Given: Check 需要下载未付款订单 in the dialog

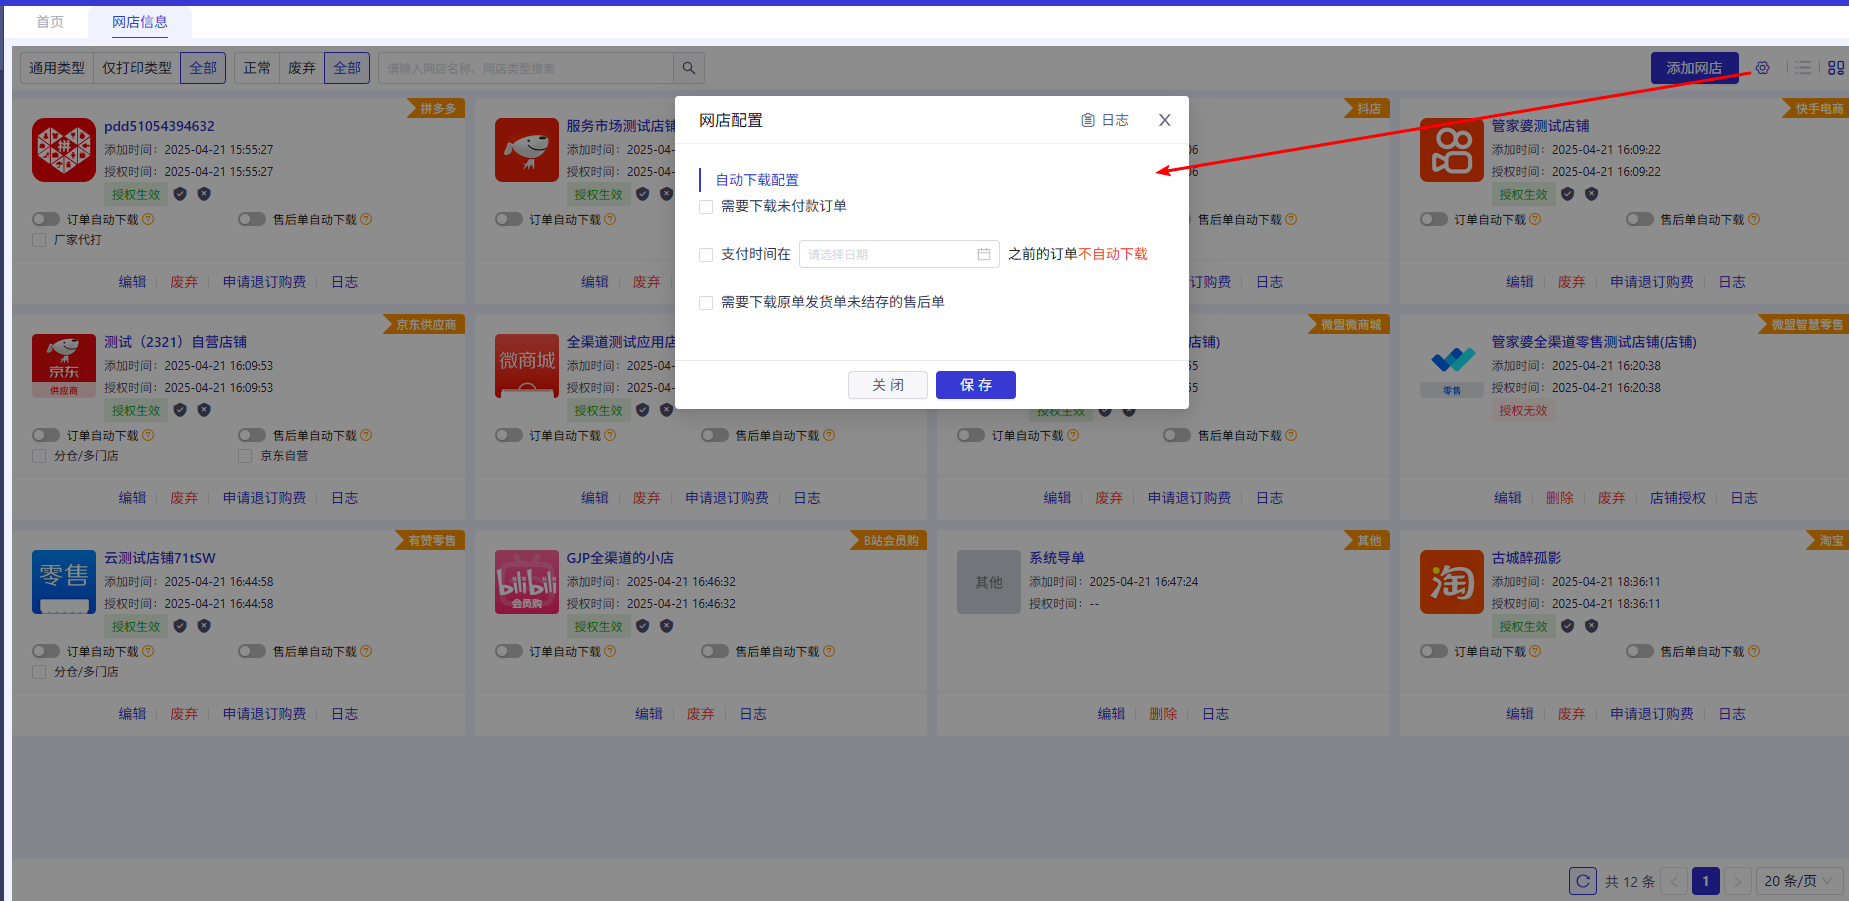Looking at the screenshot, I should pyautogui.click(x=706, y=207).
